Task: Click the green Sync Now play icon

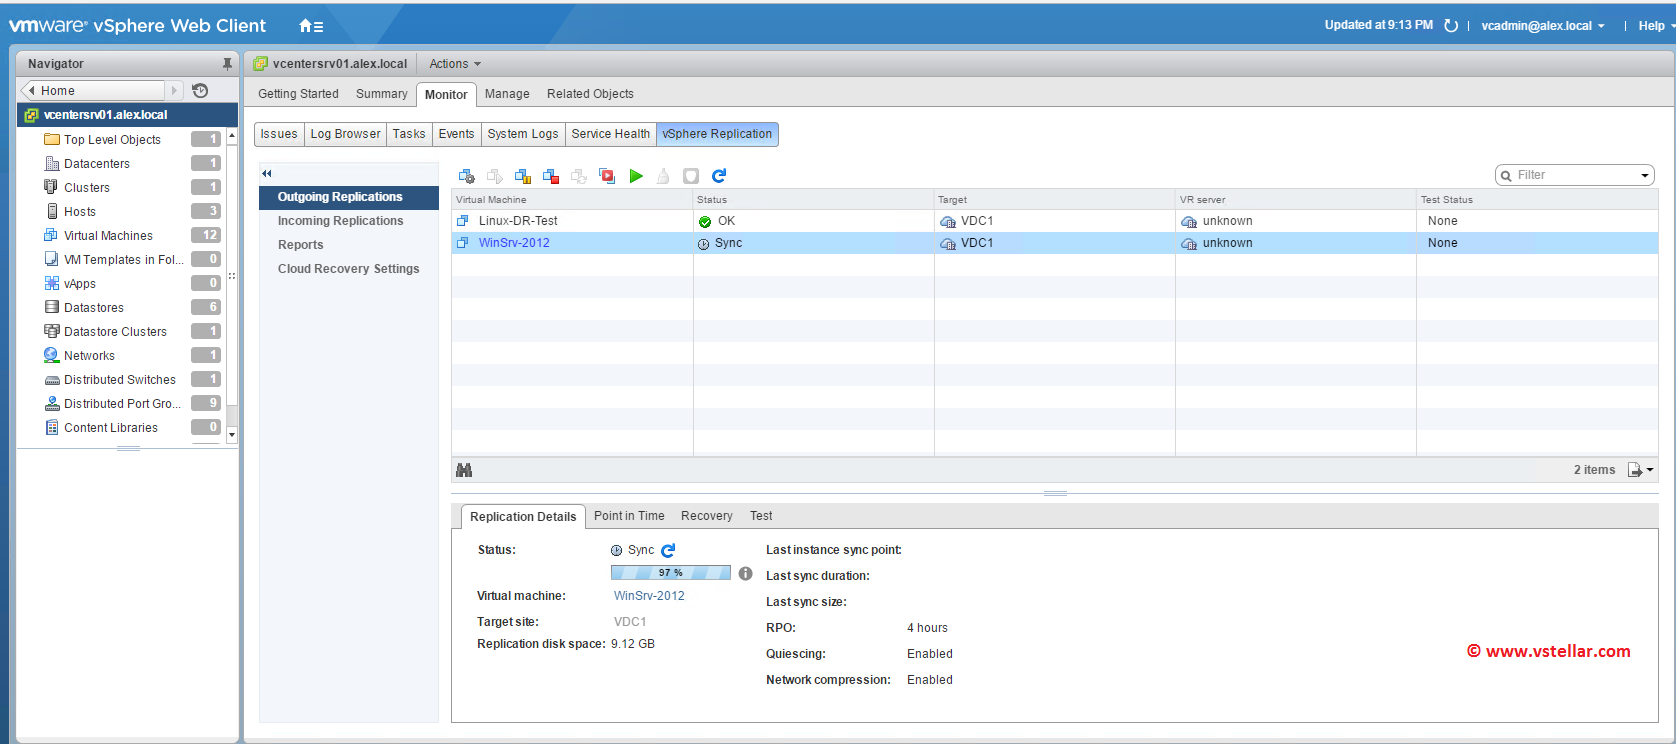Action: [636, 176]
